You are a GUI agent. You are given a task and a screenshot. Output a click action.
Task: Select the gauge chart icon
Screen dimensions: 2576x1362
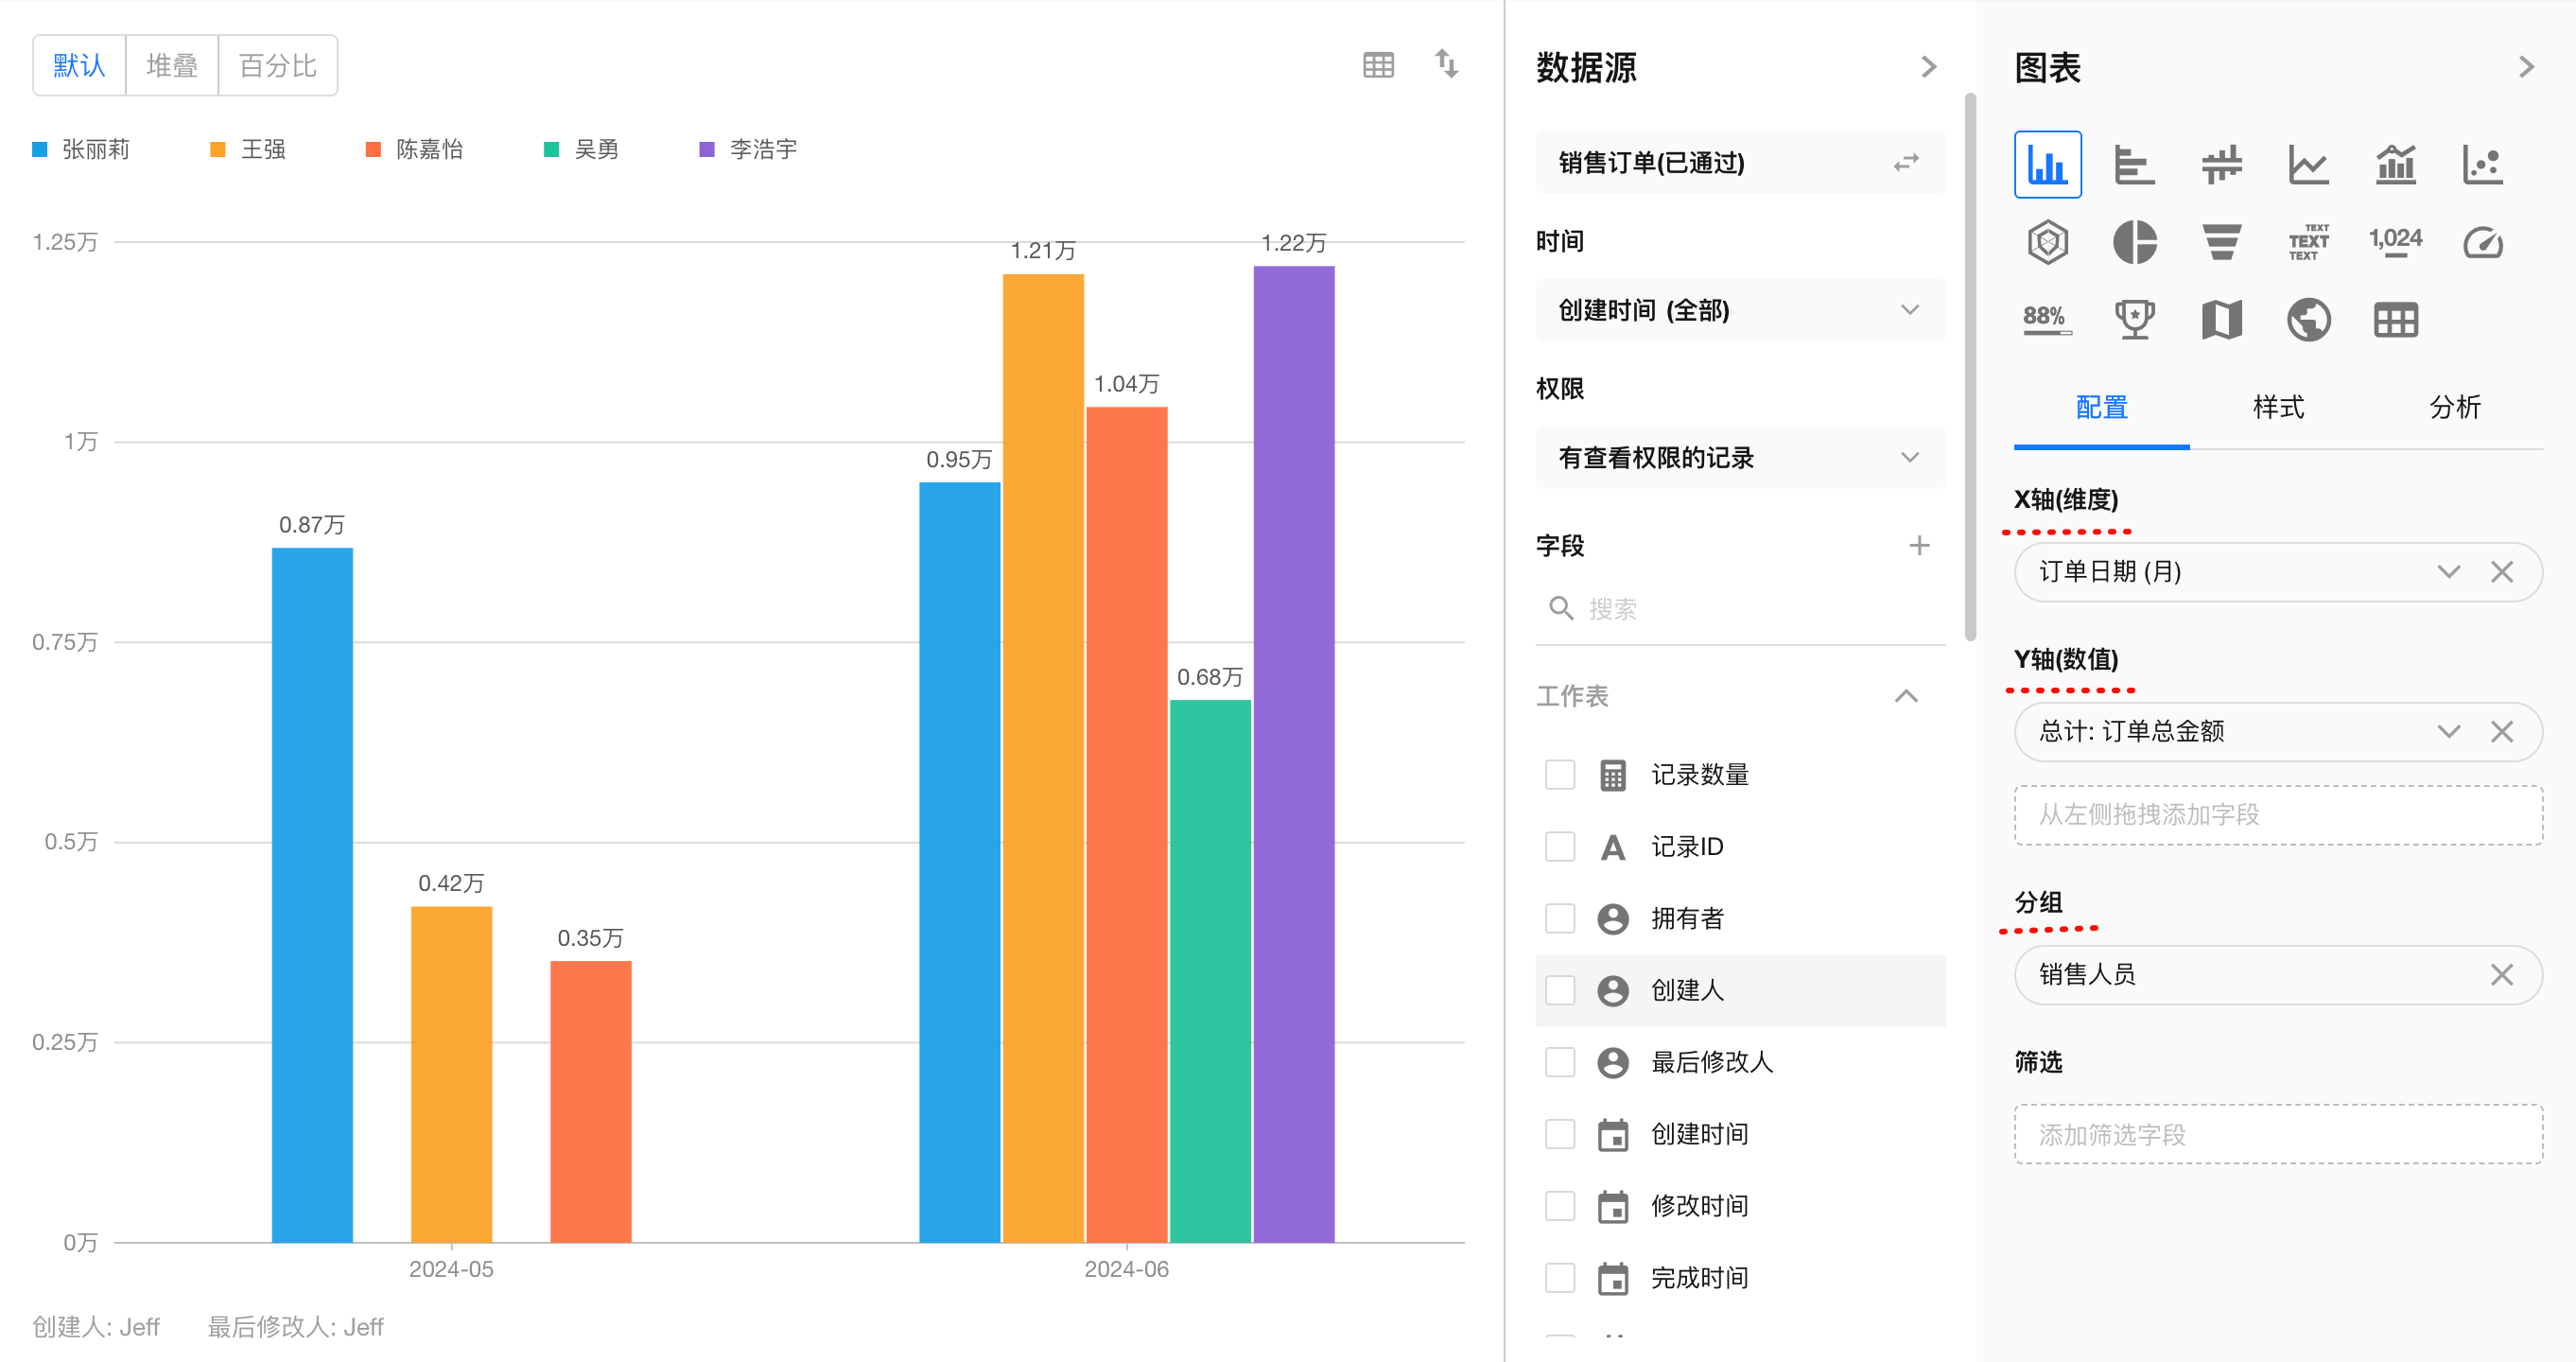(x=2482, y=242)
